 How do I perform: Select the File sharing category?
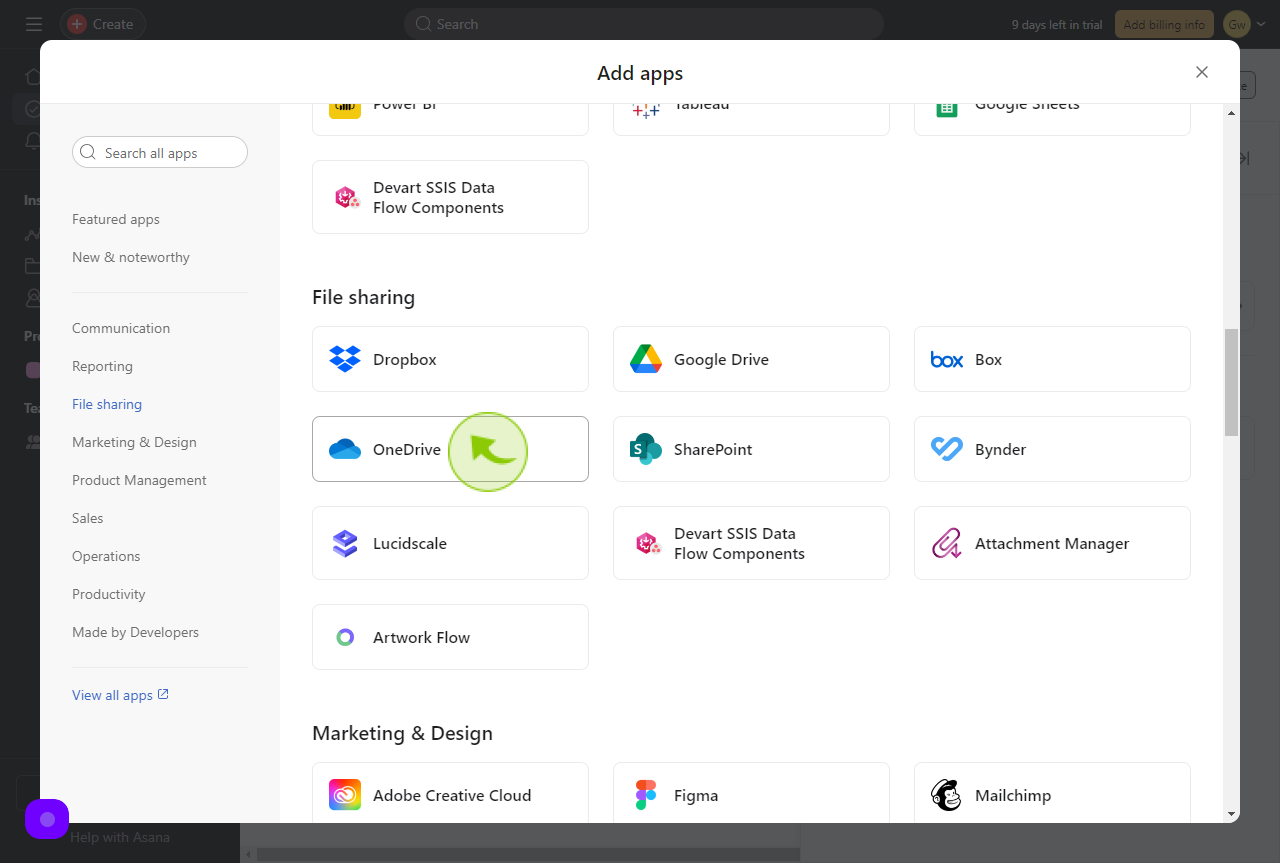[x=107, y=404]
